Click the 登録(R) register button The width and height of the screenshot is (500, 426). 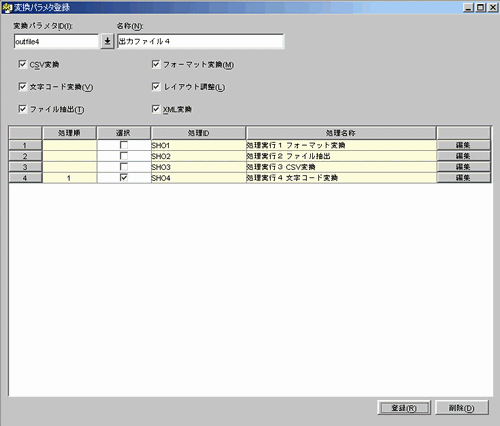(404, 408)
